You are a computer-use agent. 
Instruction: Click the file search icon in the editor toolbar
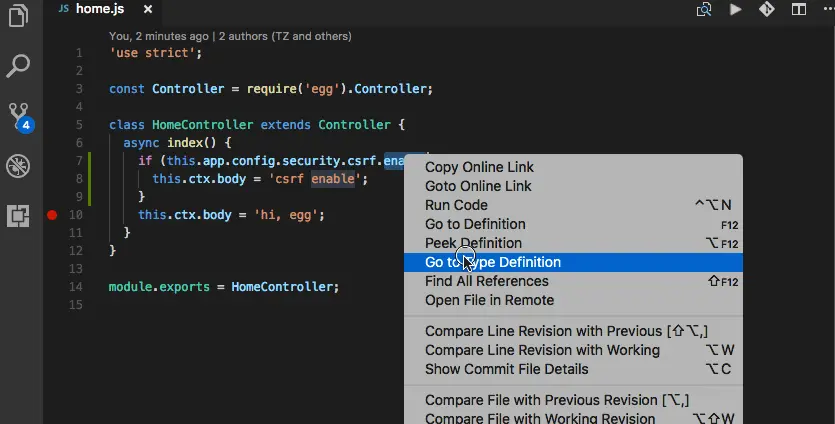(x=704, y=10)
